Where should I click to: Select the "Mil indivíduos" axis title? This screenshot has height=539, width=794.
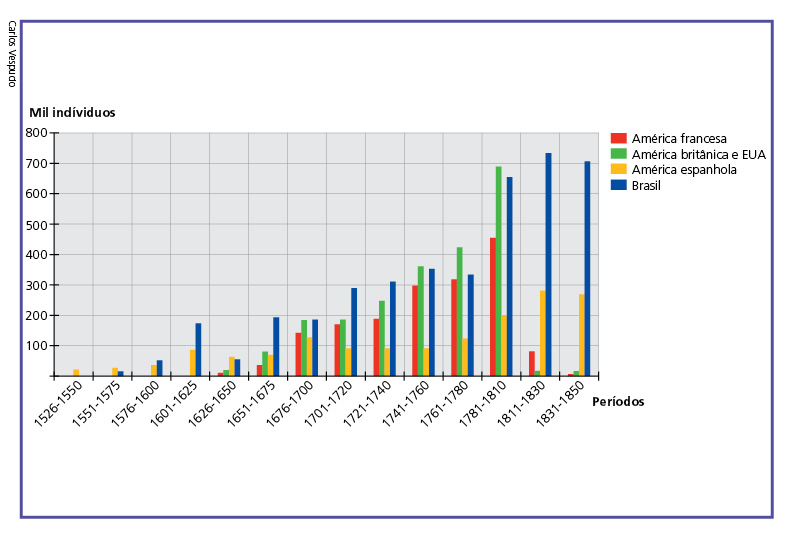[x=72, y=112]
